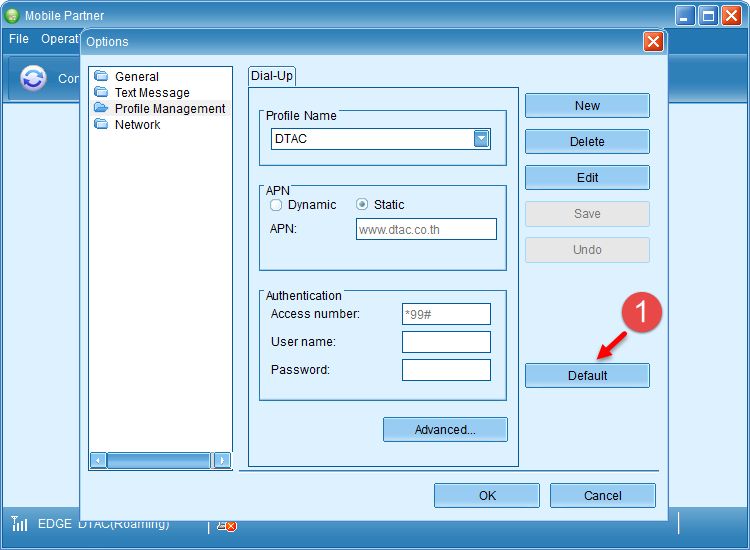Open the Profile Name dropdown arrow
Image resolution: width=750 pixels, height=550 pixels.
[481, 139]
